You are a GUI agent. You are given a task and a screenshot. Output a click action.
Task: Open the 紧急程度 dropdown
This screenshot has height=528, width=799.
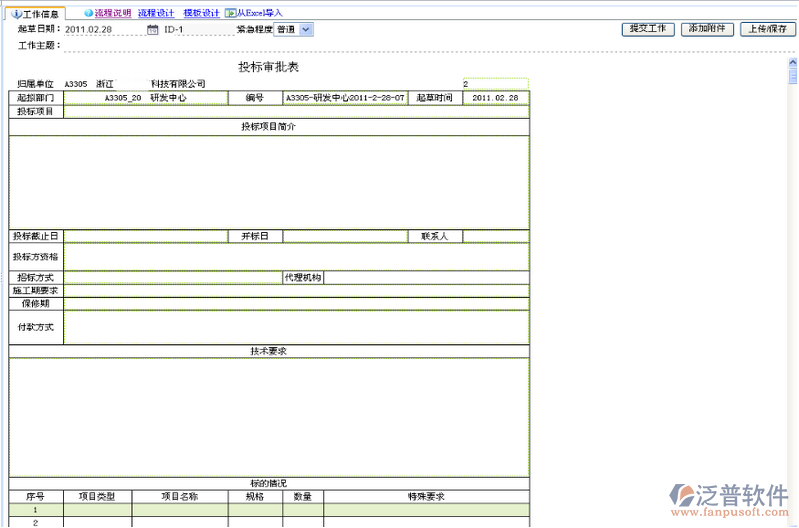(x=306, y=30)
